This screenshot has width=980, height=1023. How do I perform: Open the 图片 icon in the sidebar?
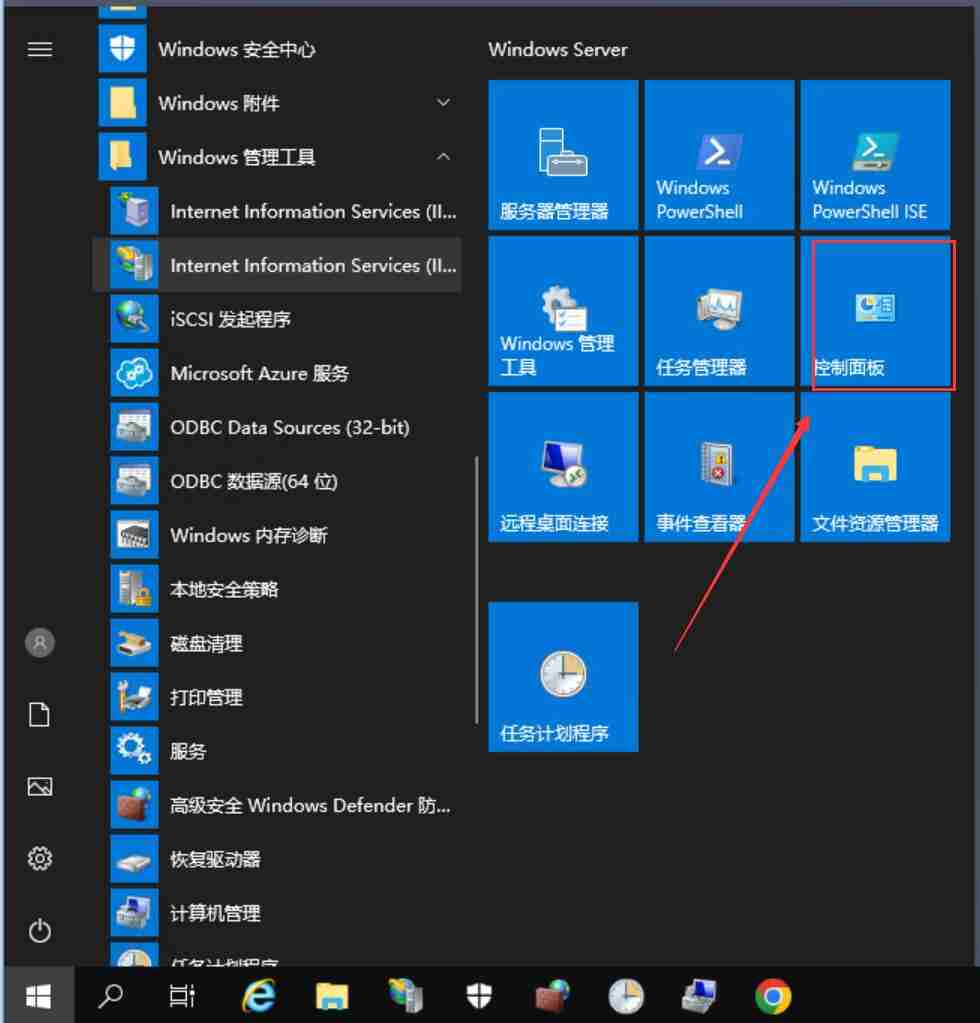[40, 787]
